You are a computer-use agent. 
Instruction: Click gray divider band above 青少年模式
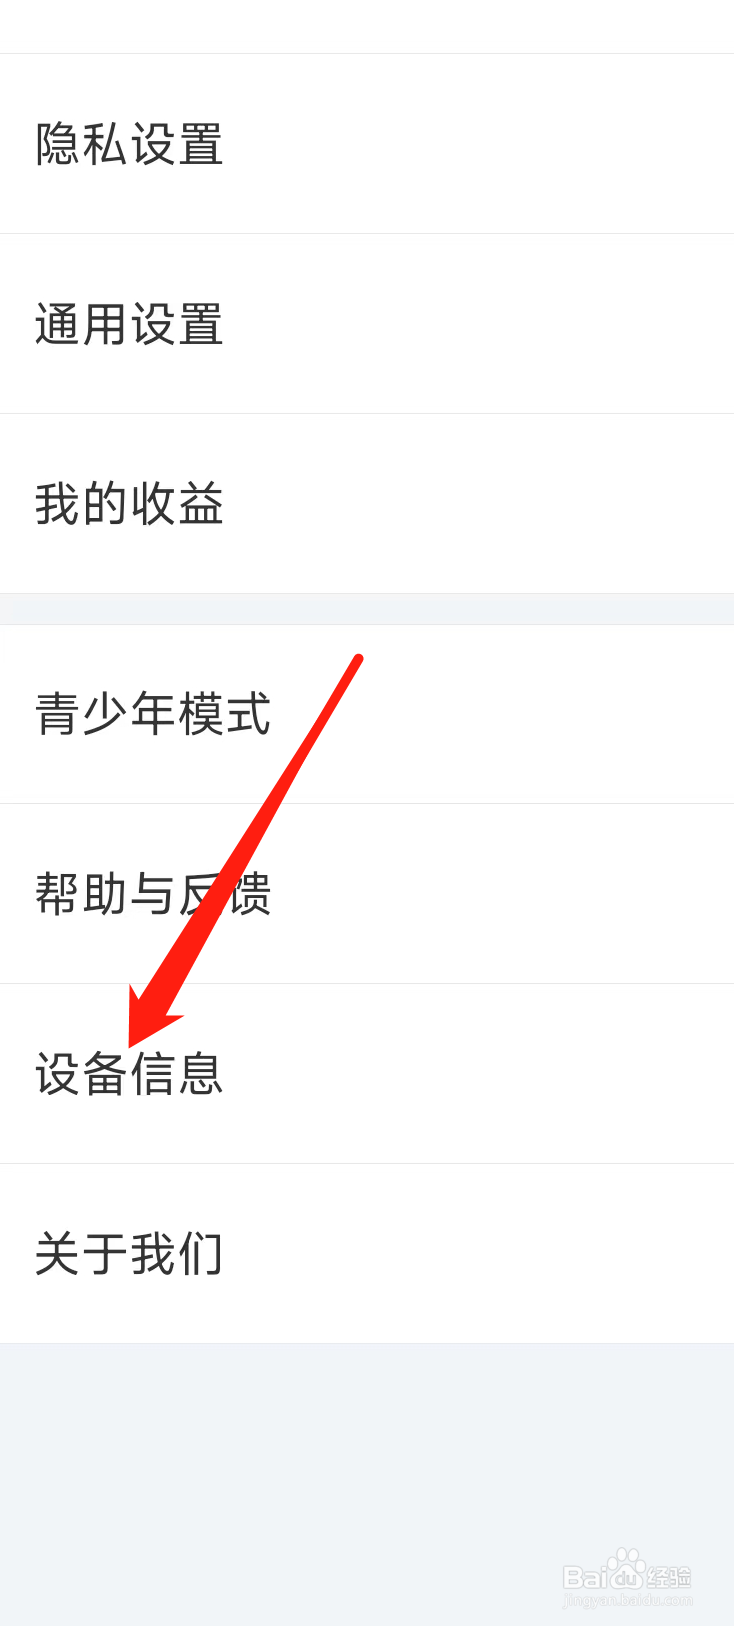(x=367, y=609)
